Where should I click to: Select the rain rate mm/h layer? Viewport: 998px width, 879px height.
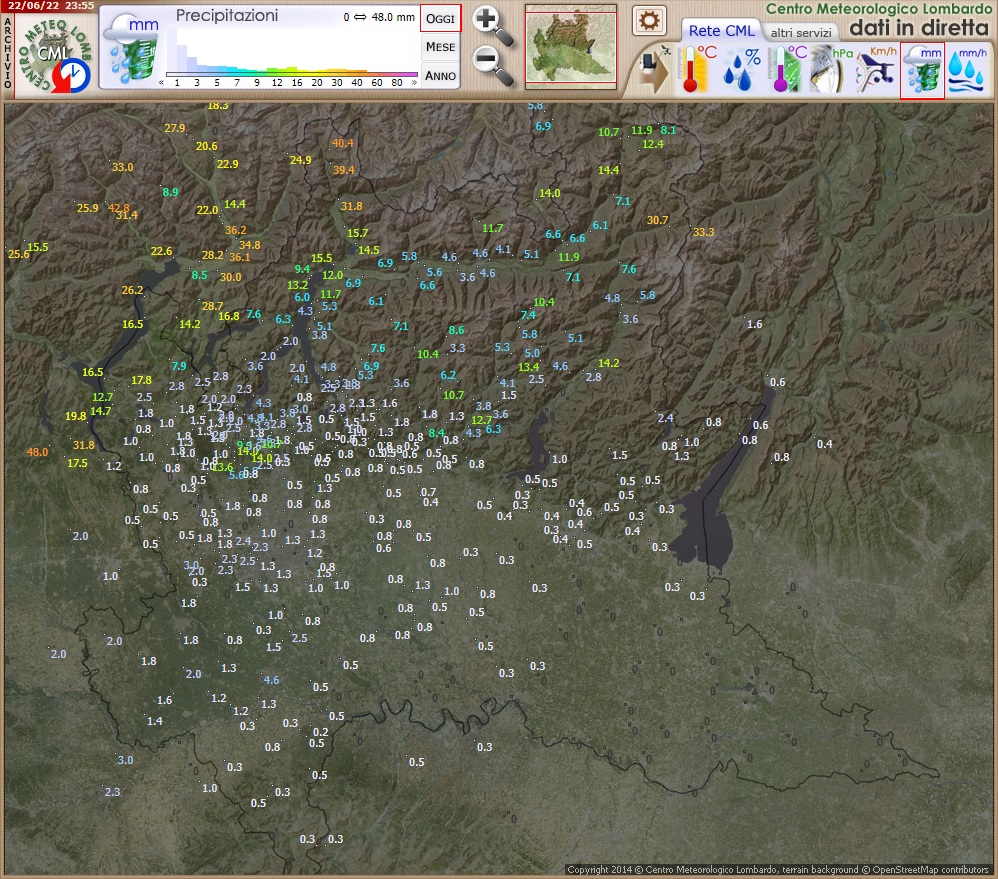(967, 70)
